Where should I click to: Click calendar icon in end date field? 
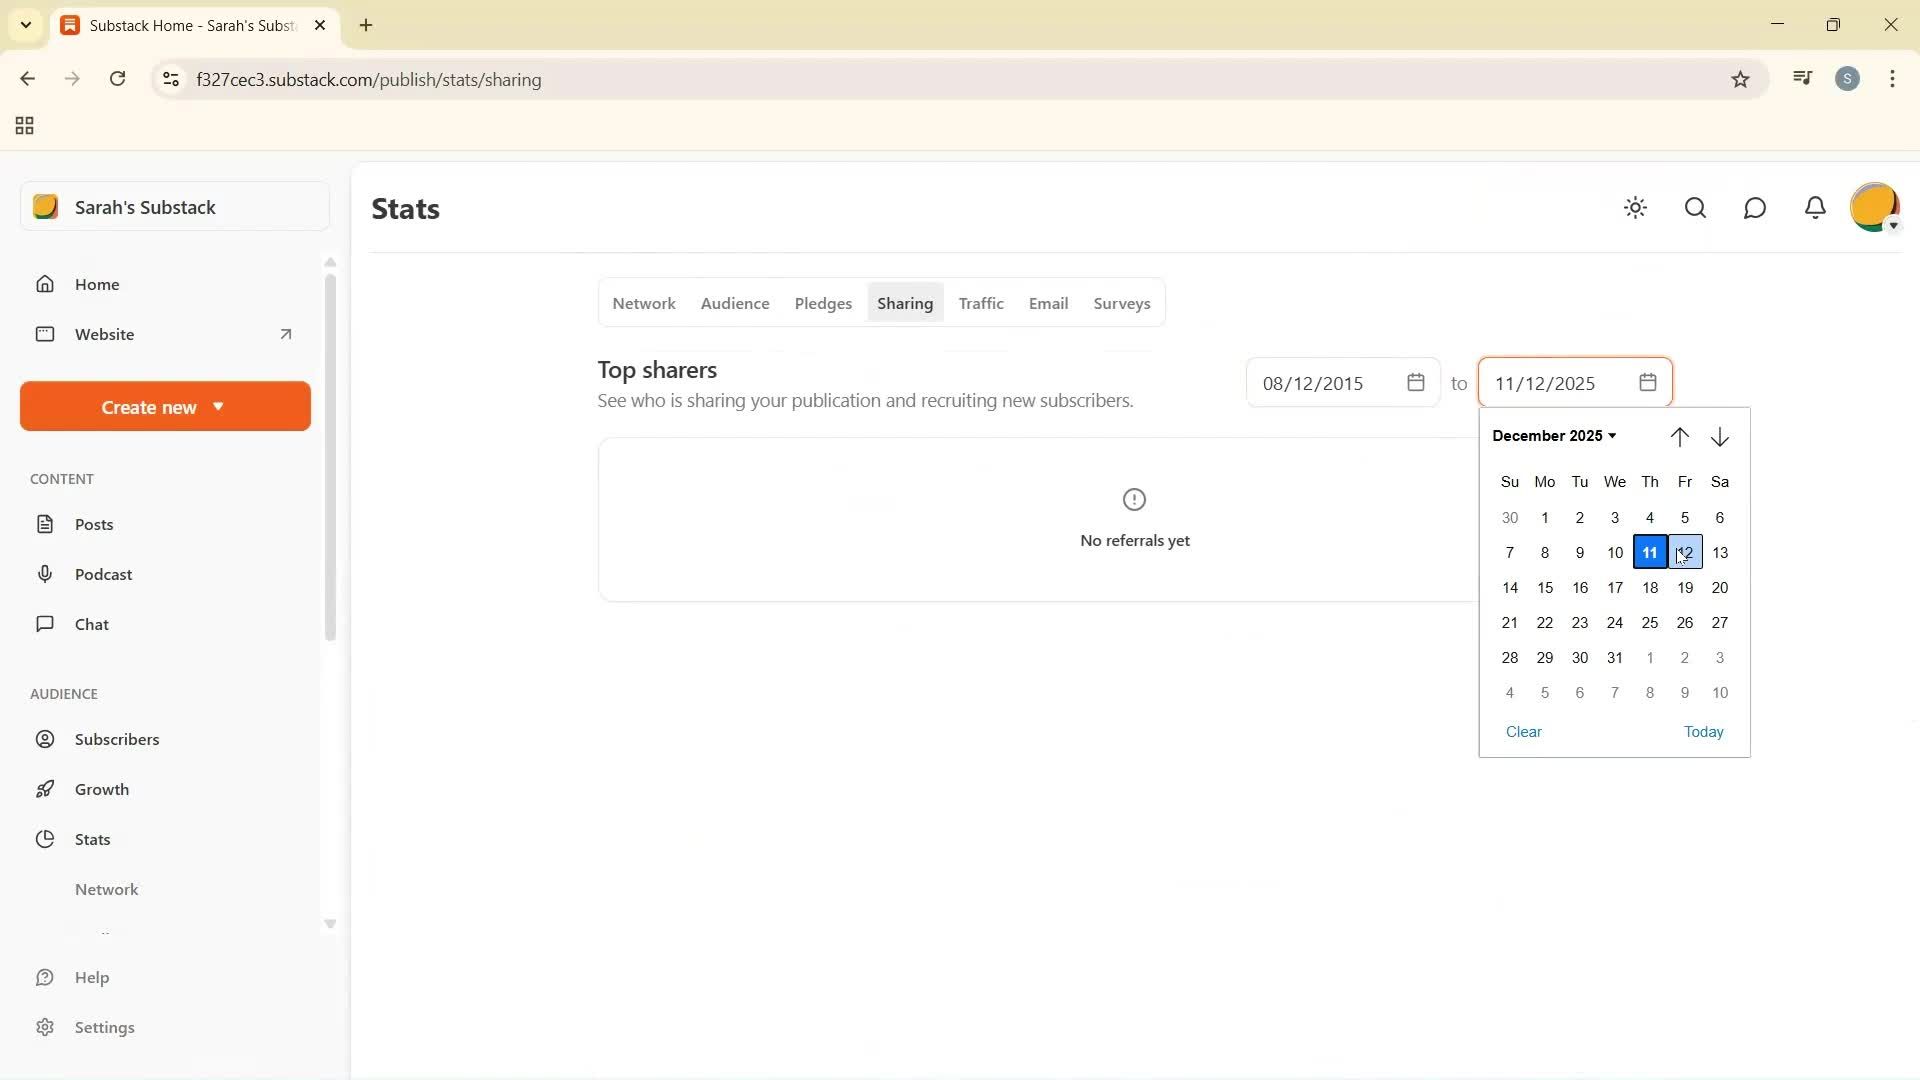pyautogui.click(x=1648, y=383)
